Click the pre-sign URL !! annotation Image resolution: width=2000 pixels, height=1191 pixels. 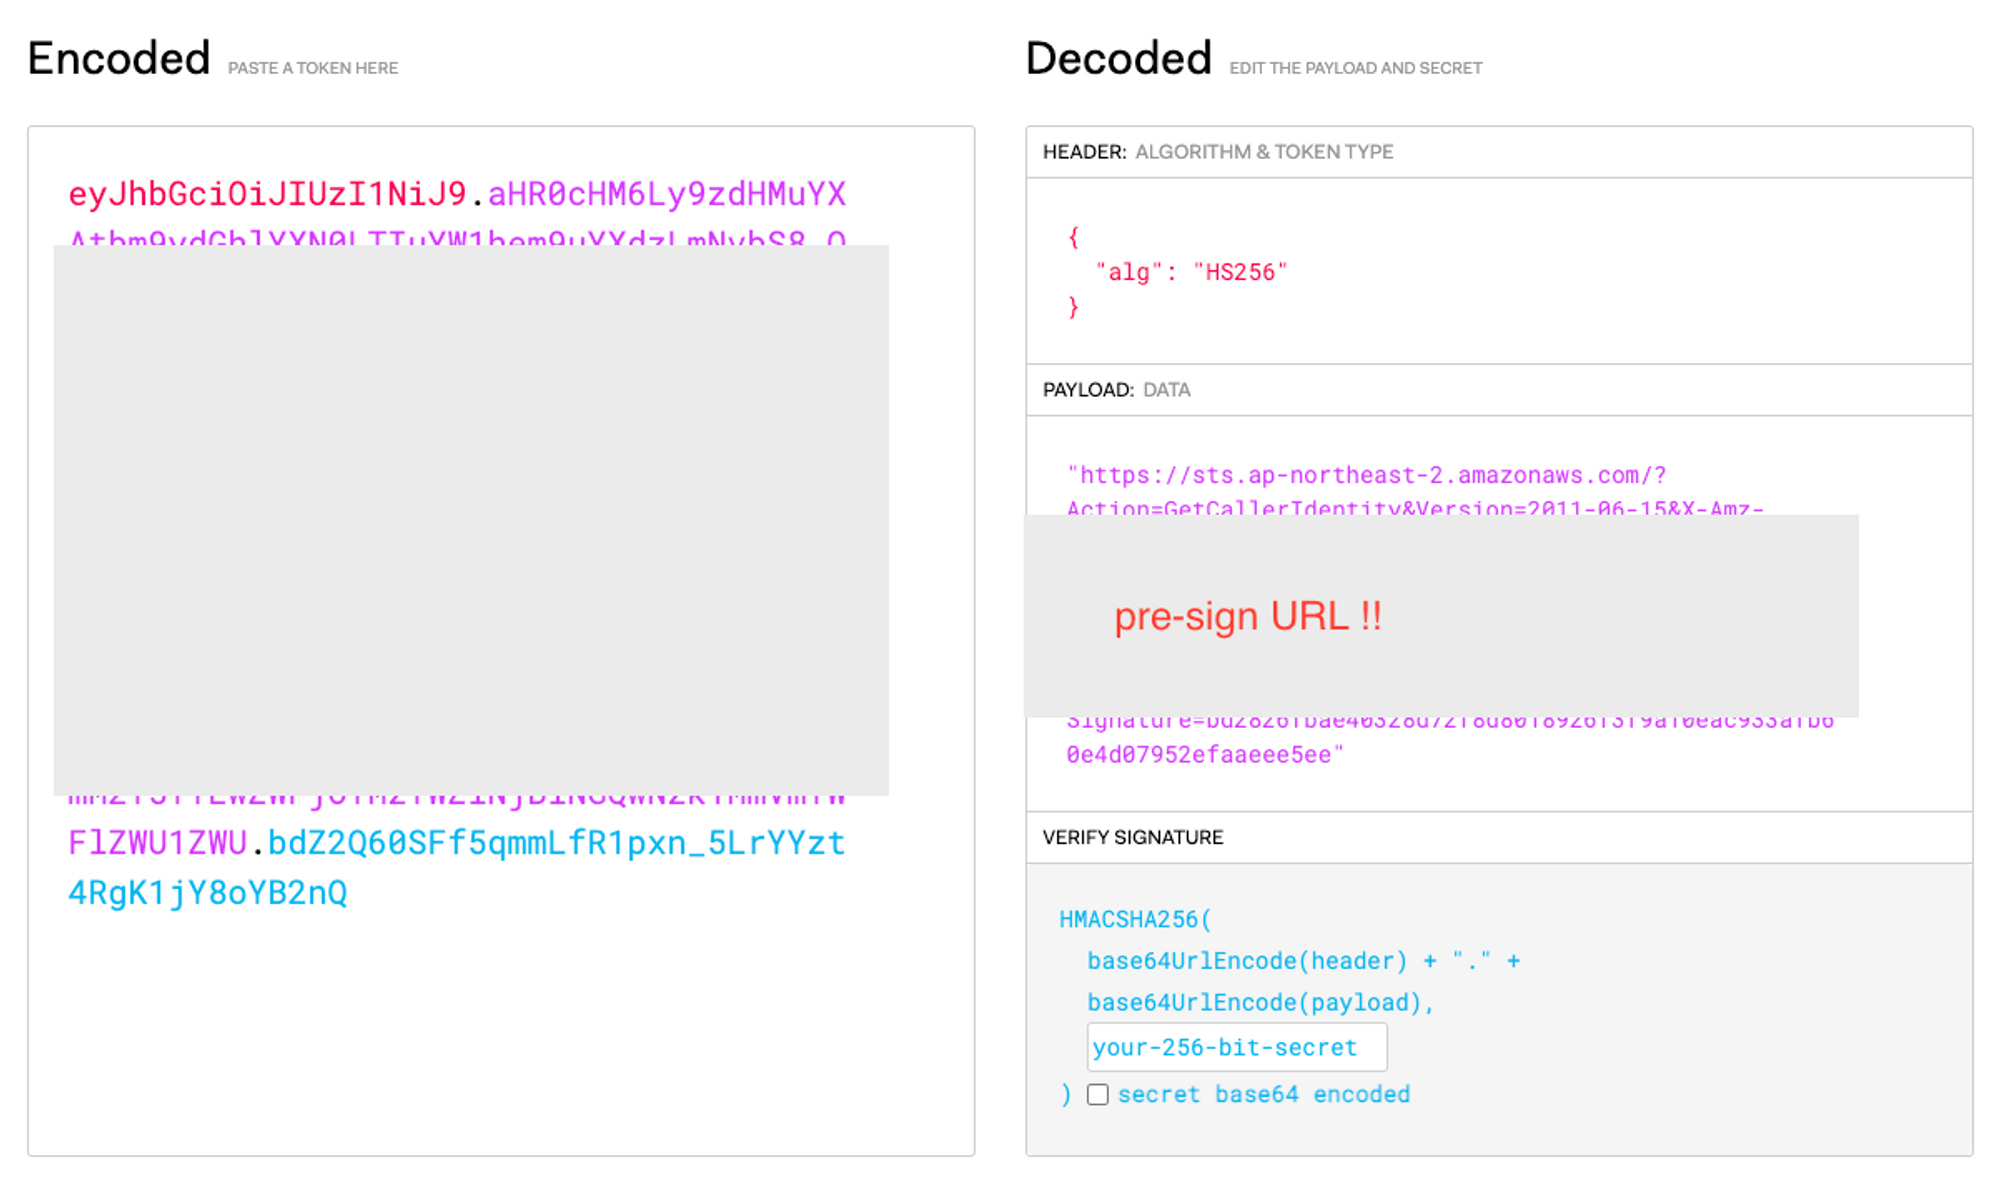click(1247, 616)
